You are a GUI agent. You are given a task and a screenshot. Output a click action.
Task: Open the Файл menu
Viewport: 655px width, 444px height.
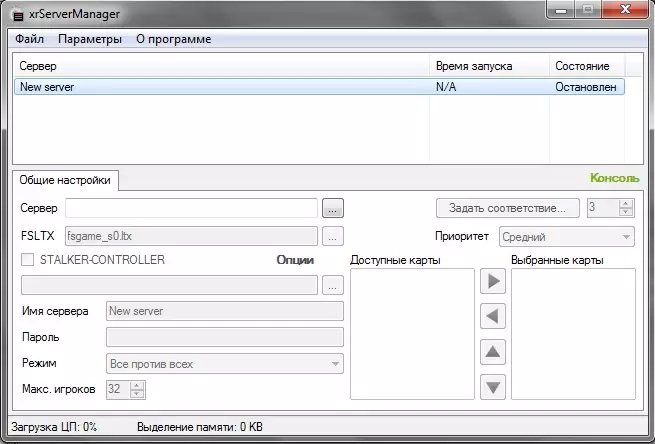point(29,39)
